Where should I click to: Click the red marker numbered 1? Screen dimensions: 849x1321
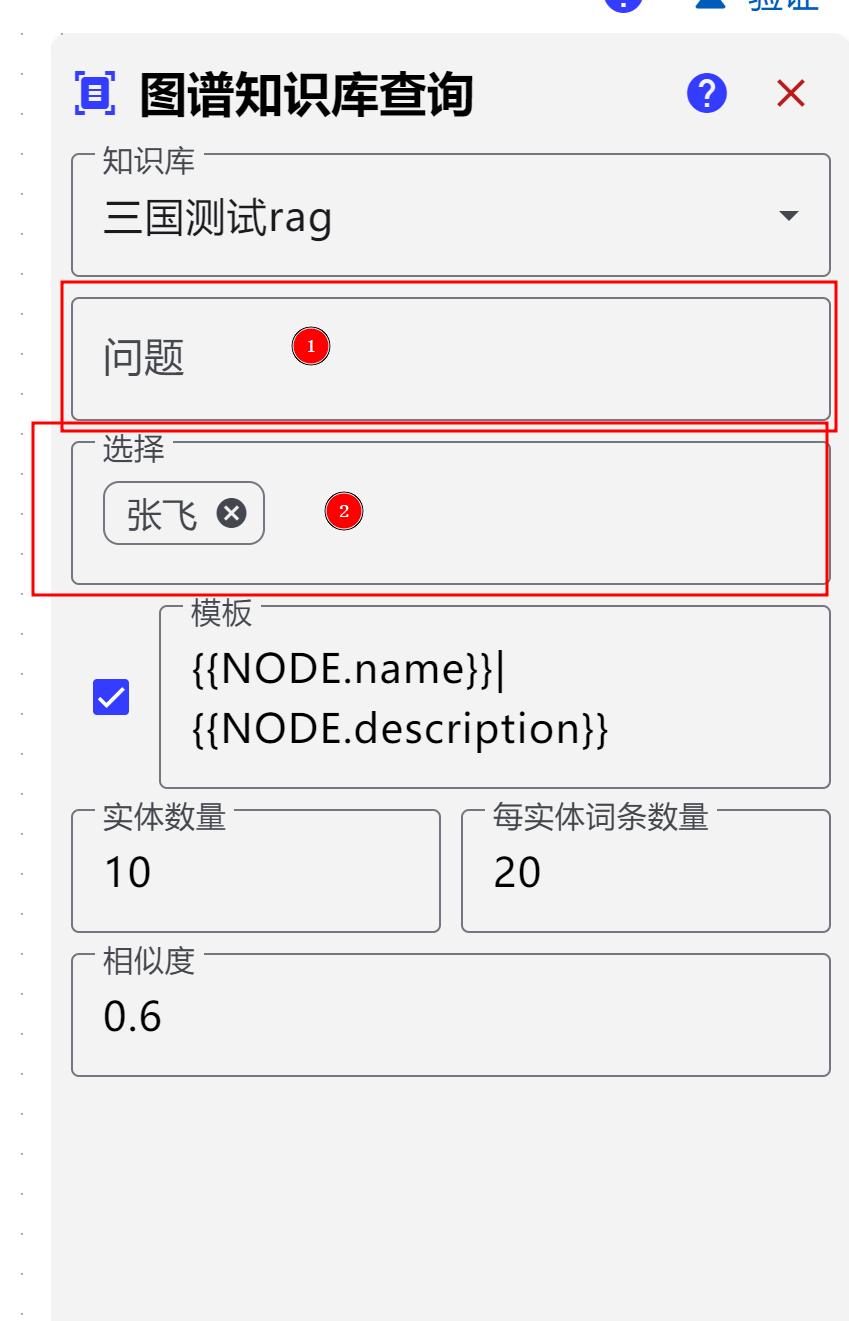311,347
